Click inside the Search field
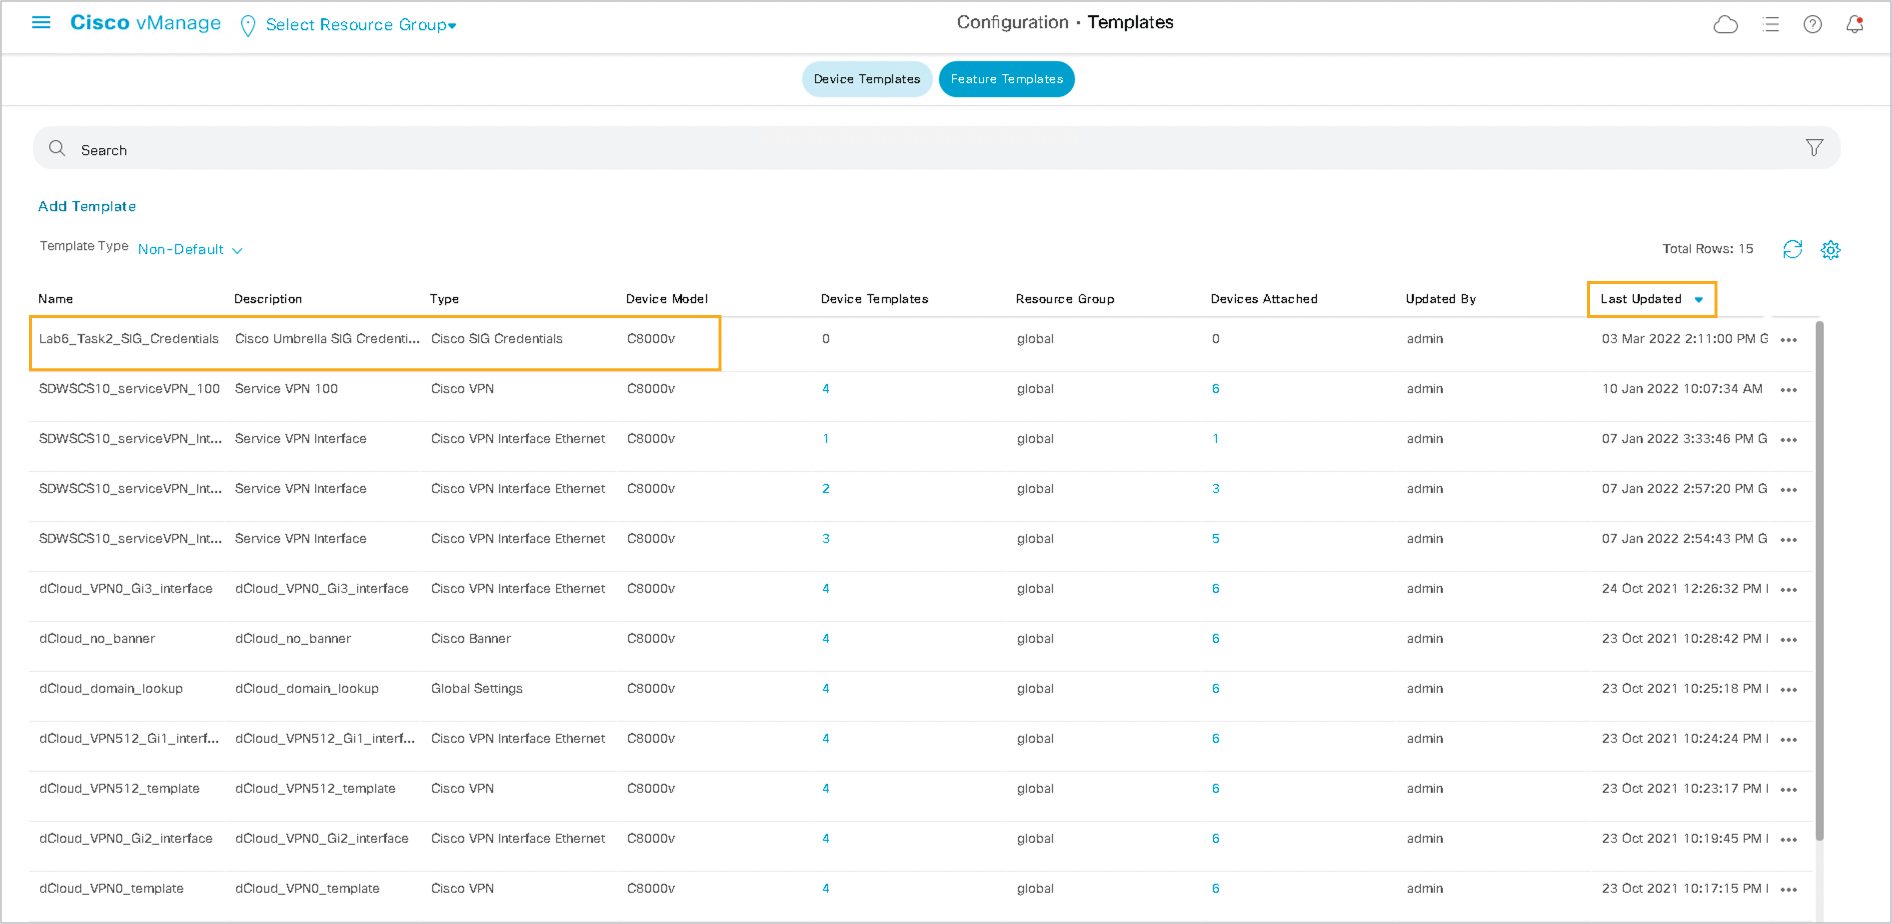 coord(936,148)
